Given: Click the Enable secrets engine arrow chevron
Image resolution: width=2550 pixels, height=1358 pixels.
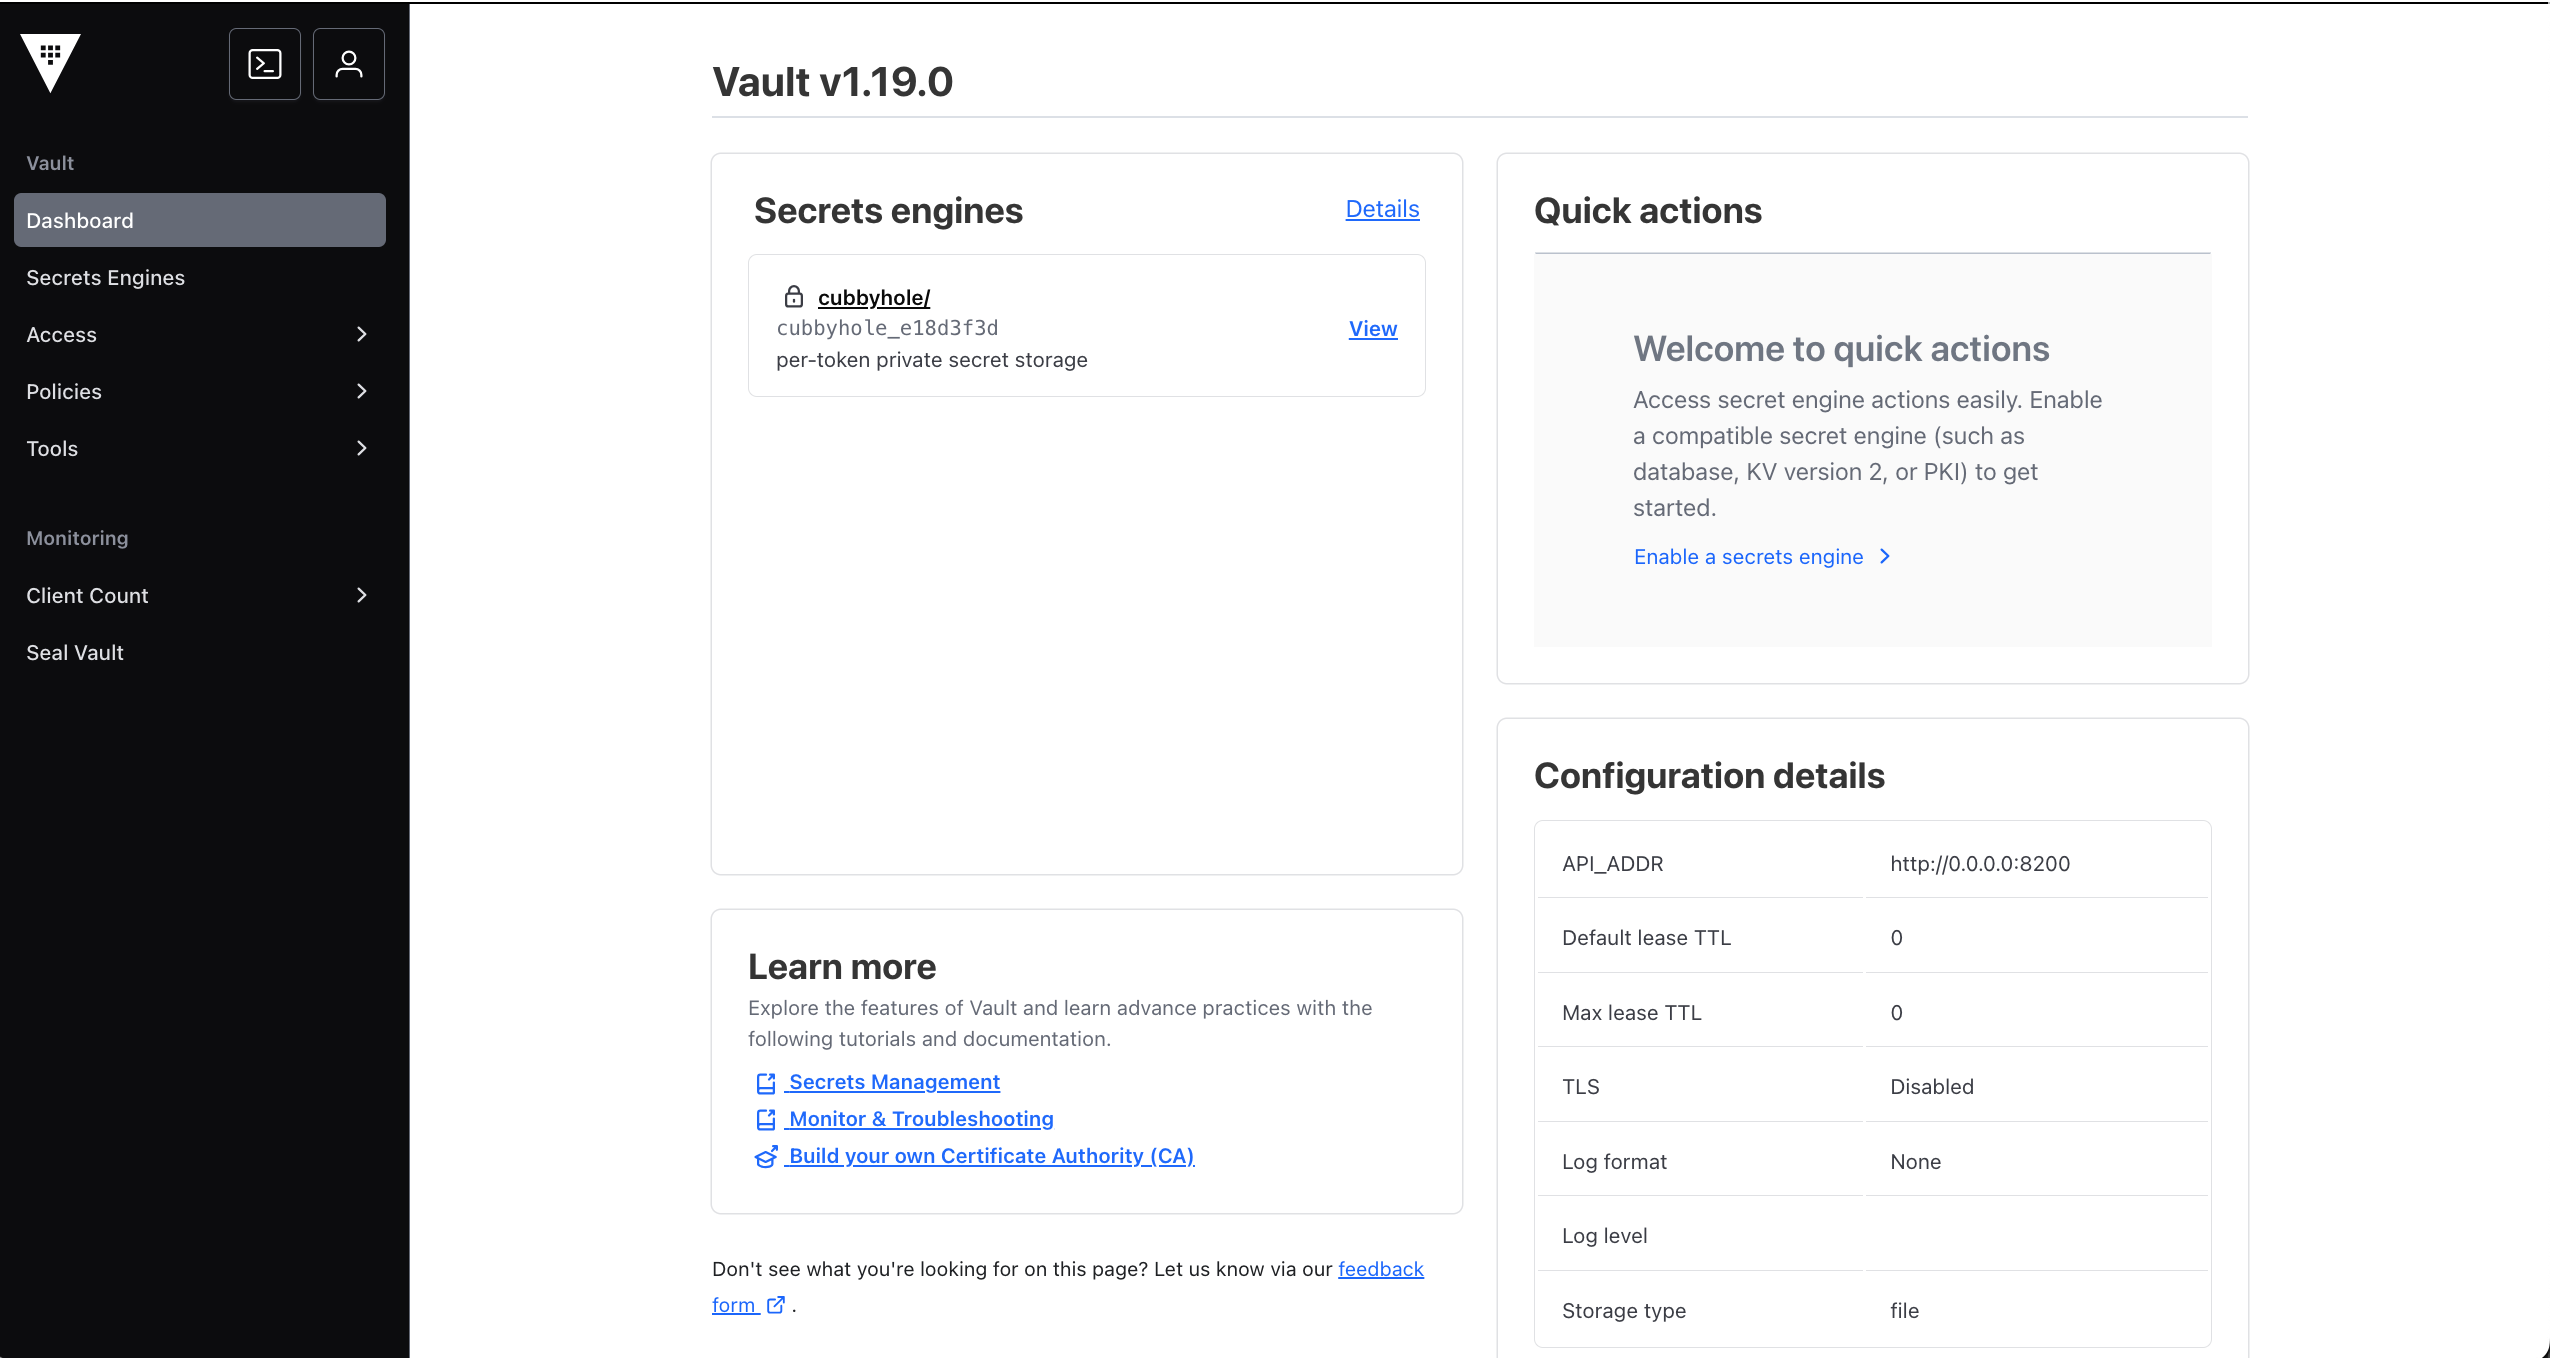Looking at the screenshot, I should 1885,557.
